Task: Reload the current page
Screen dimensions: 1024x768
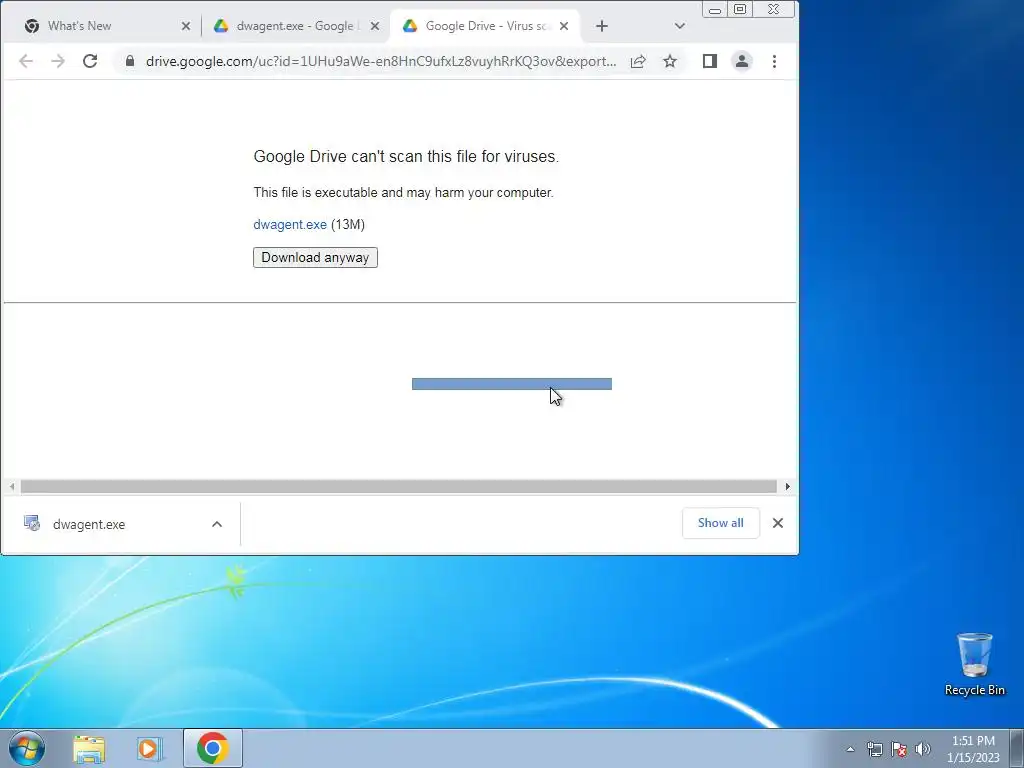Action: (x=90, y=61)
